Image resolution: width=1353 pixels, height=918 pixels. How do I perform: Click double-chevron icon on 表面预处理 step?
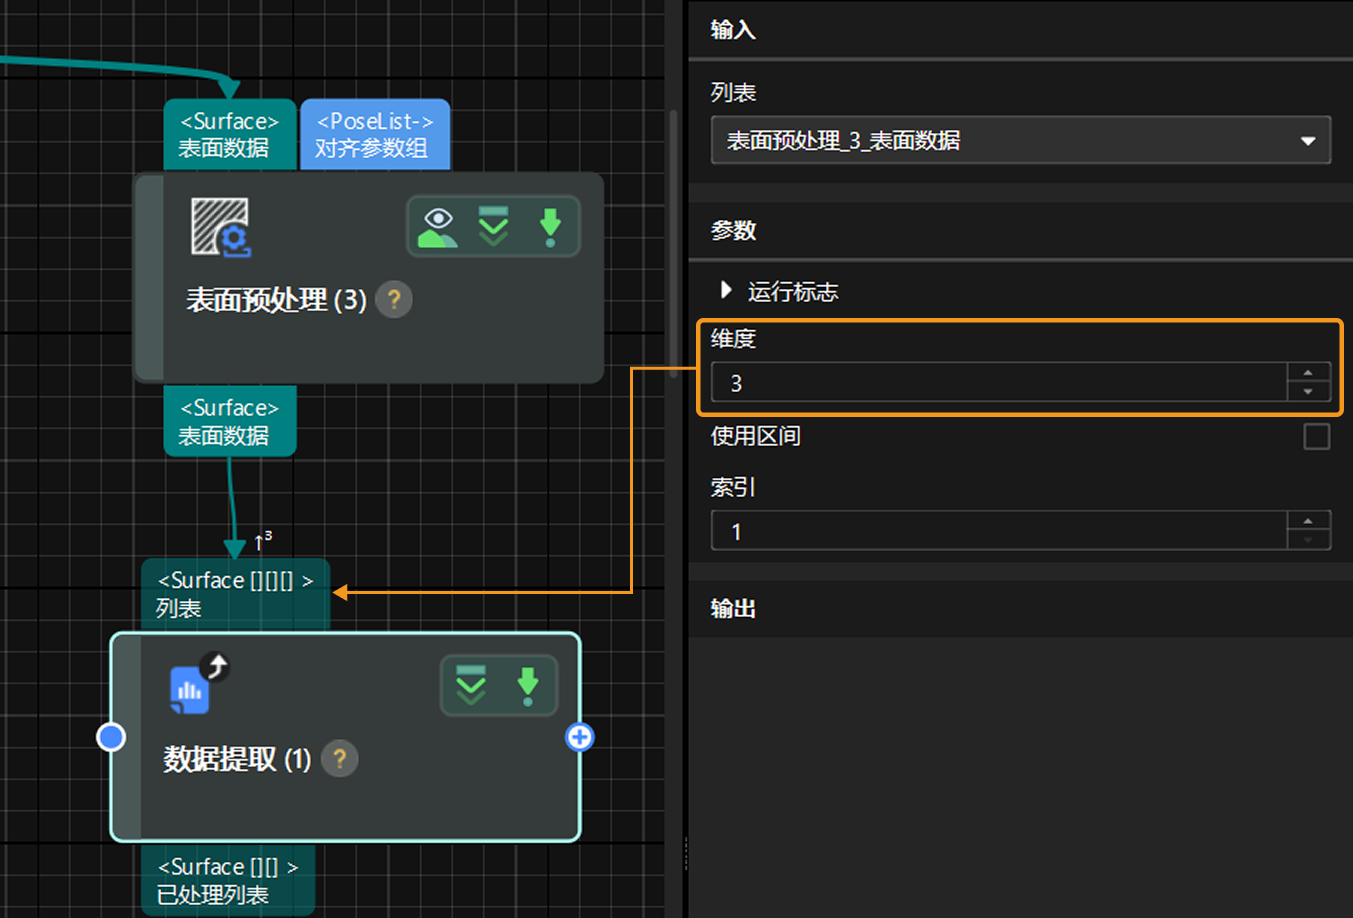tap(494, 227)
